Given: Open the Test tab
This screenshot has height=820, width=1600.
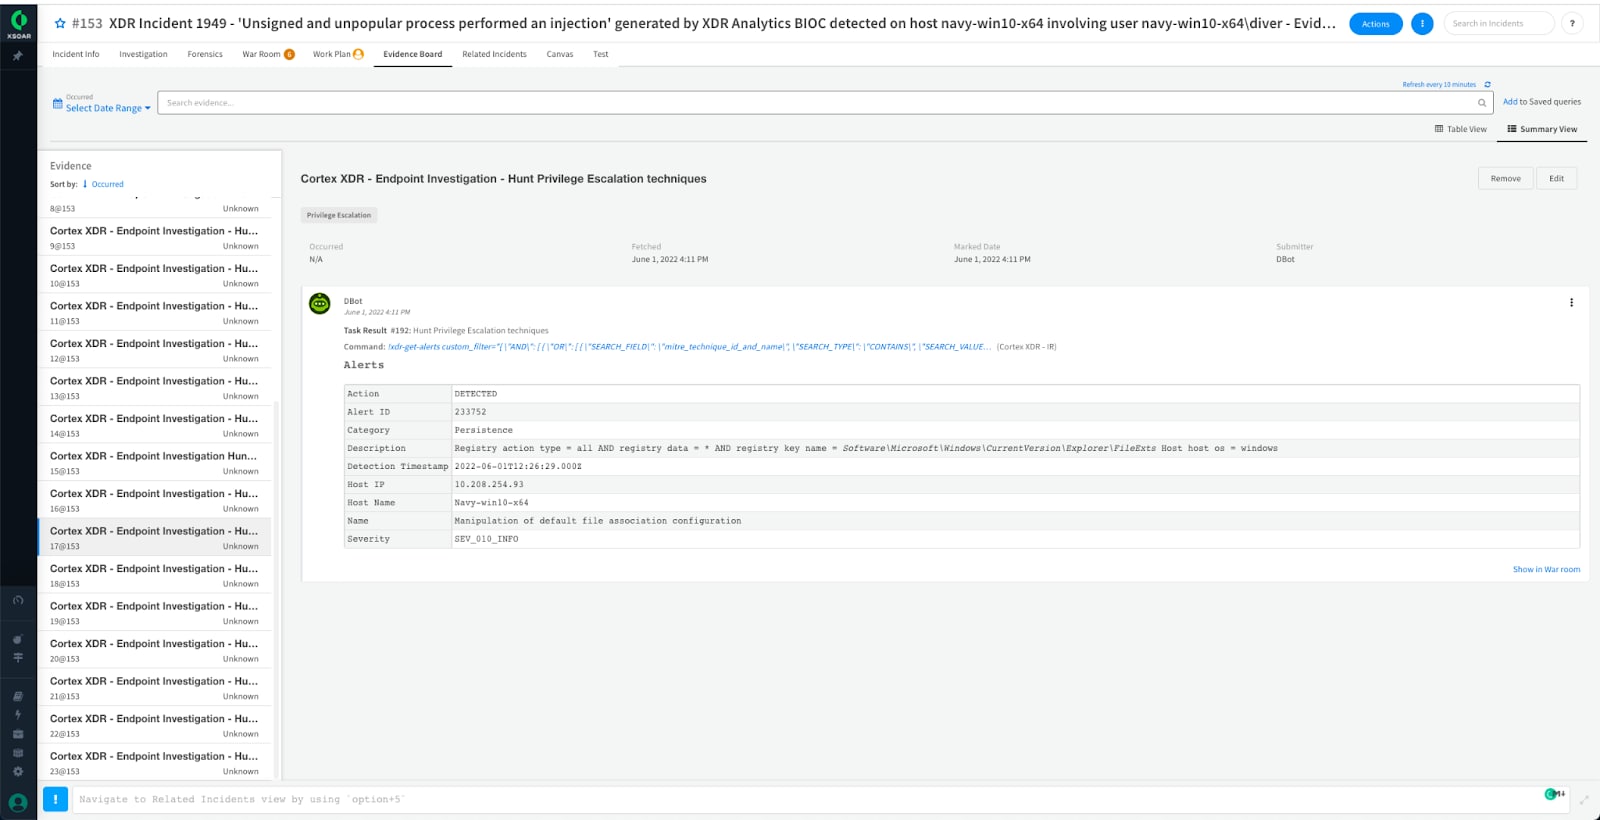Looking at the screenshot, I should tap(600, 54).
